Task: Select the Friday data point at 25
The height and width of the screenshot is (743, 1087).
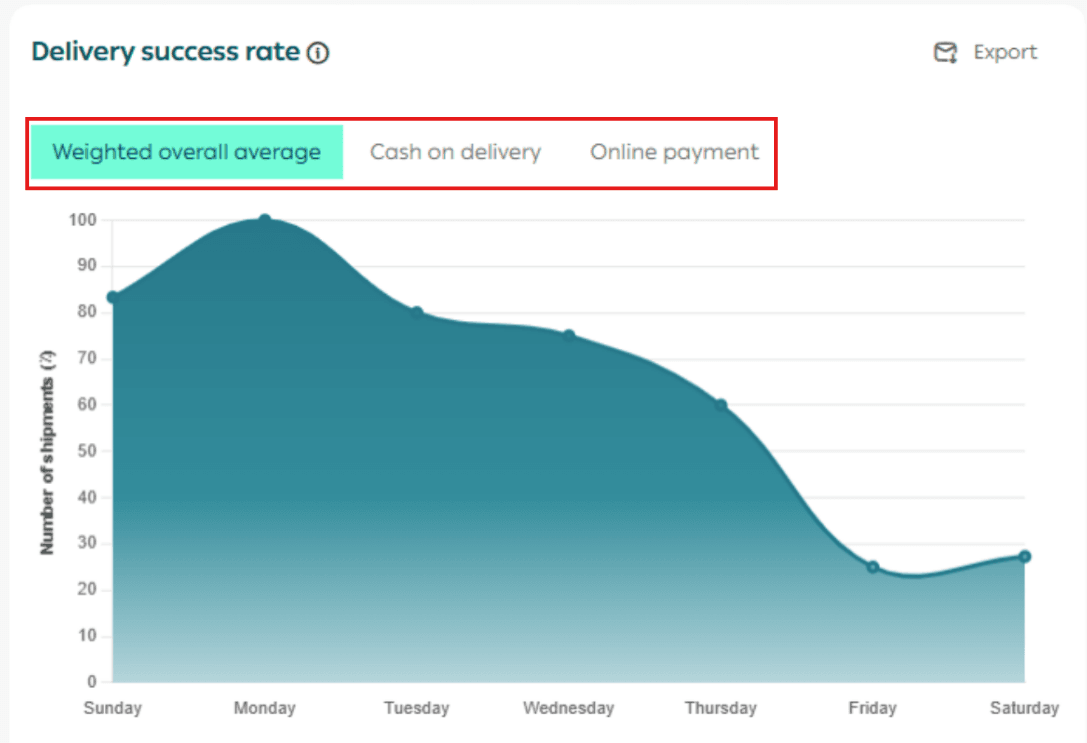Action: (873, 567)
